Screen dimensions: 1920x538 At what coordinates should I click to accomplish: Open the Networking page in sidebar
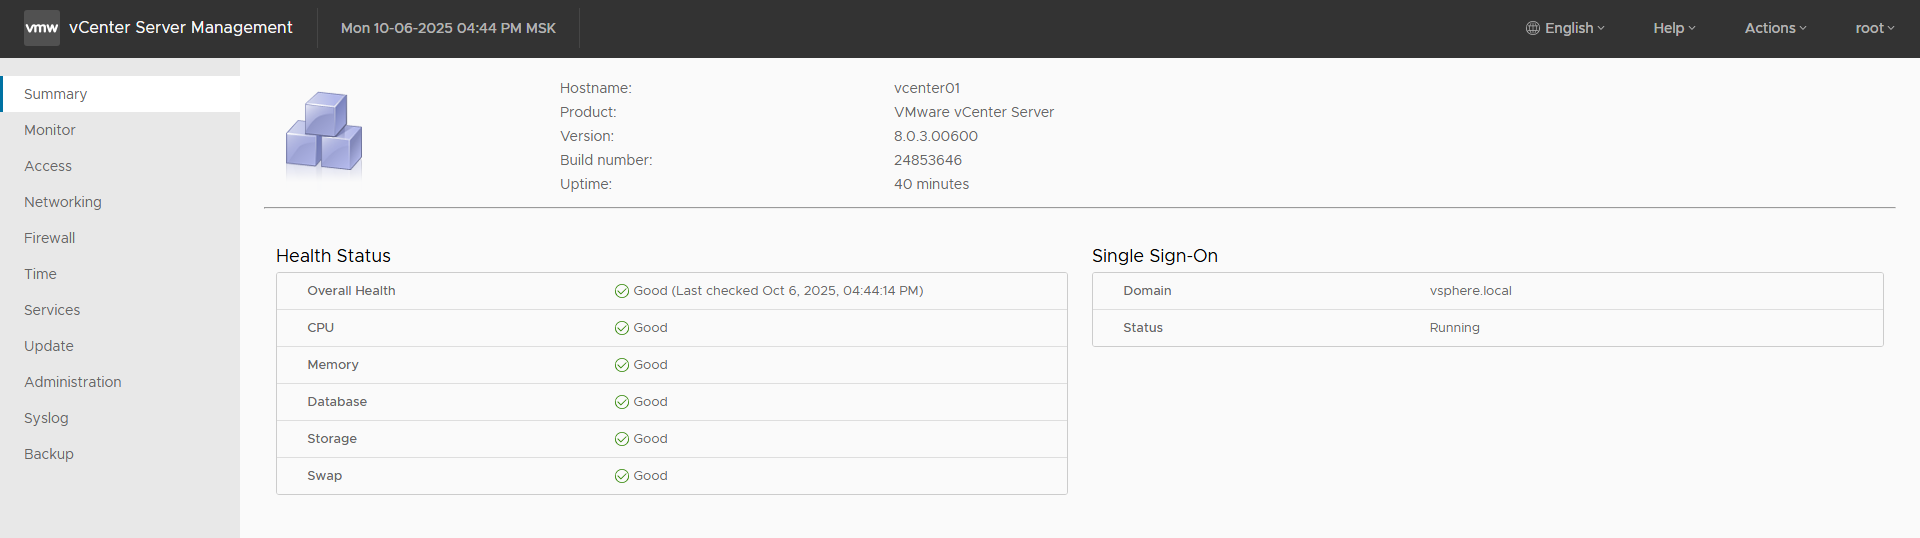click(63, 202)
